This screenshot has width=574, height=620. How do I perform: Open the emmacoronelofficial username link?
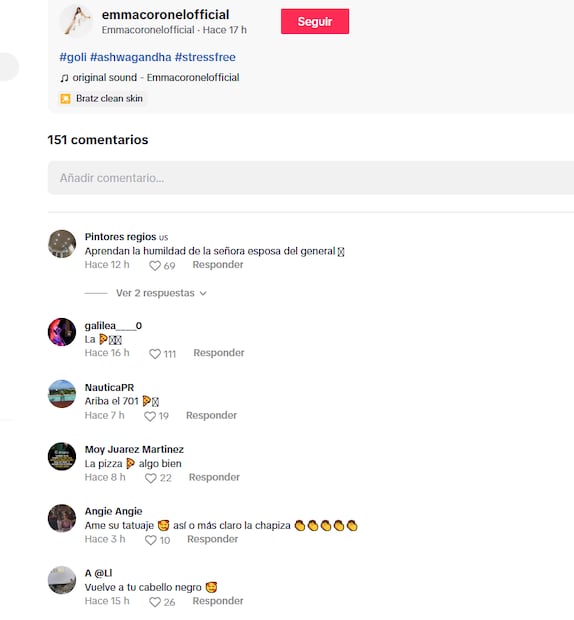coord(165,15)
